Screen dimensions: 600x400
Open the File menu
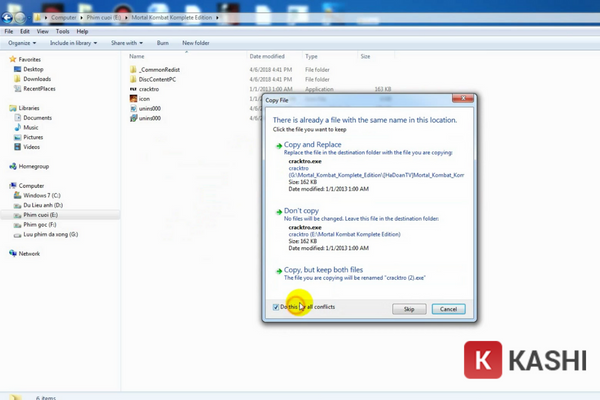click(8, 31)
